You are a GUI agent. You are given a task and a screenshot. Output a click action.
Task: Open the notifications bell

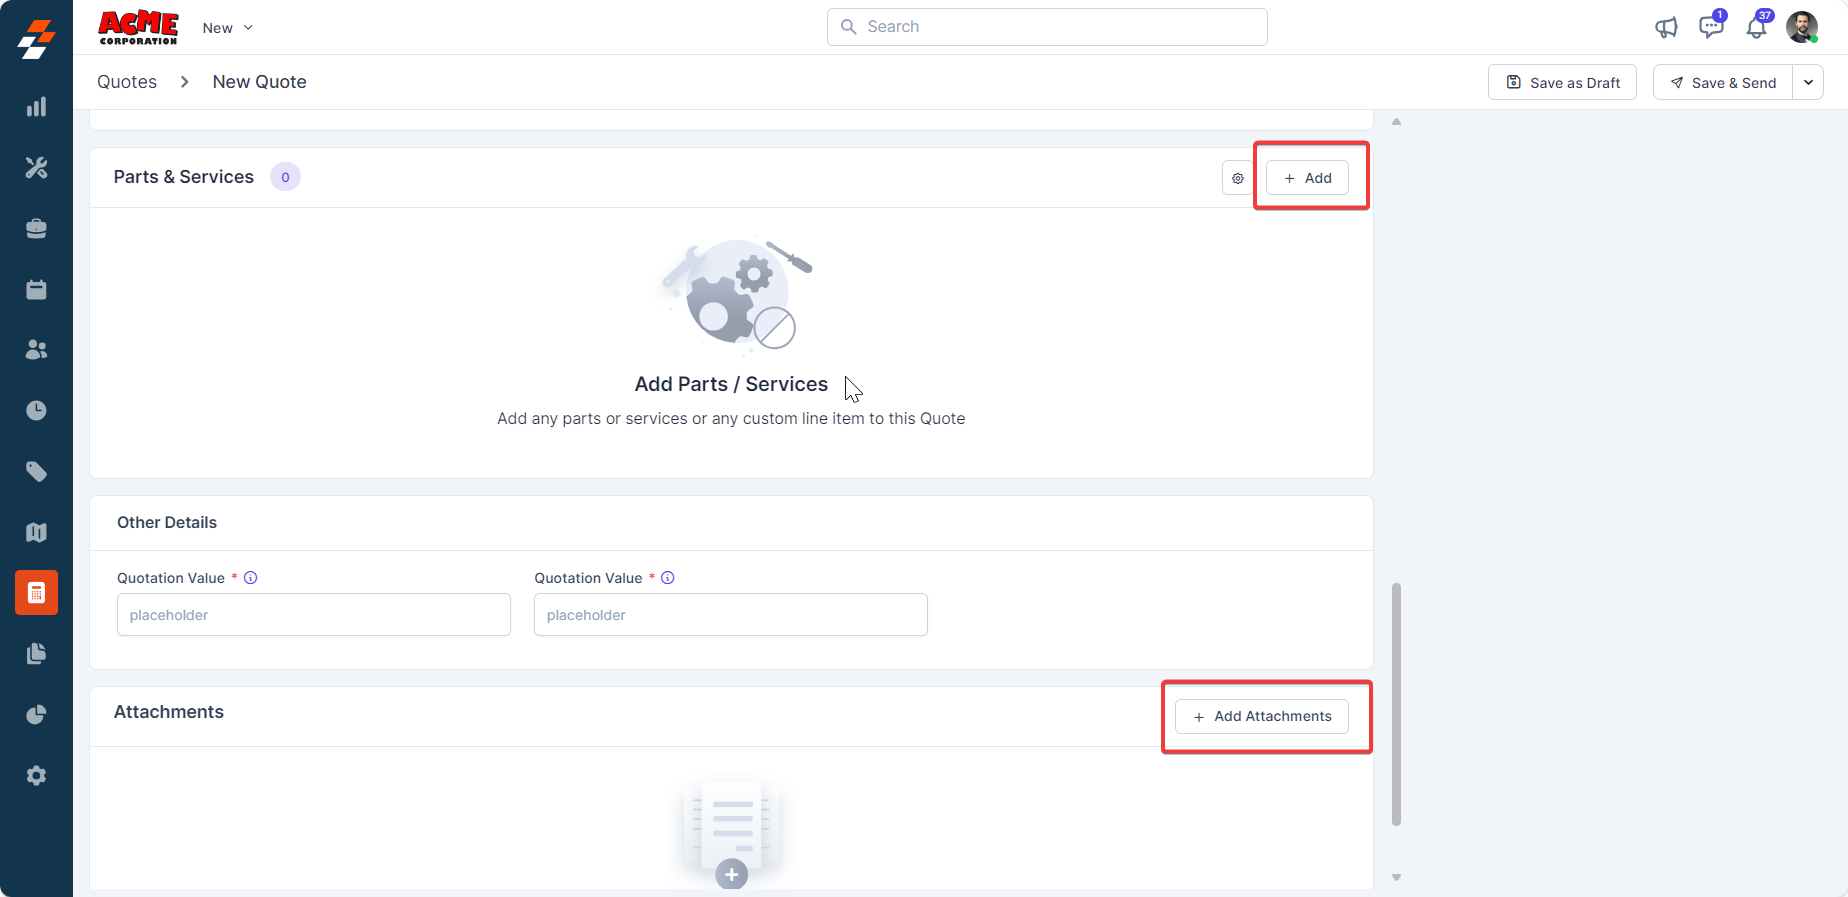pyautogui.click(x=1756, y=28)
